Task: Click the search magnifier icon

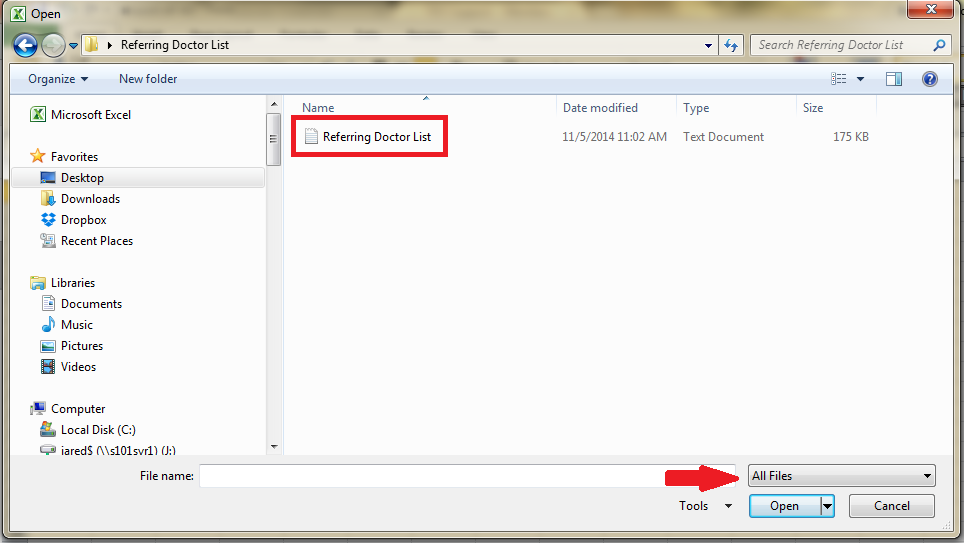Action: pos(939,45)
